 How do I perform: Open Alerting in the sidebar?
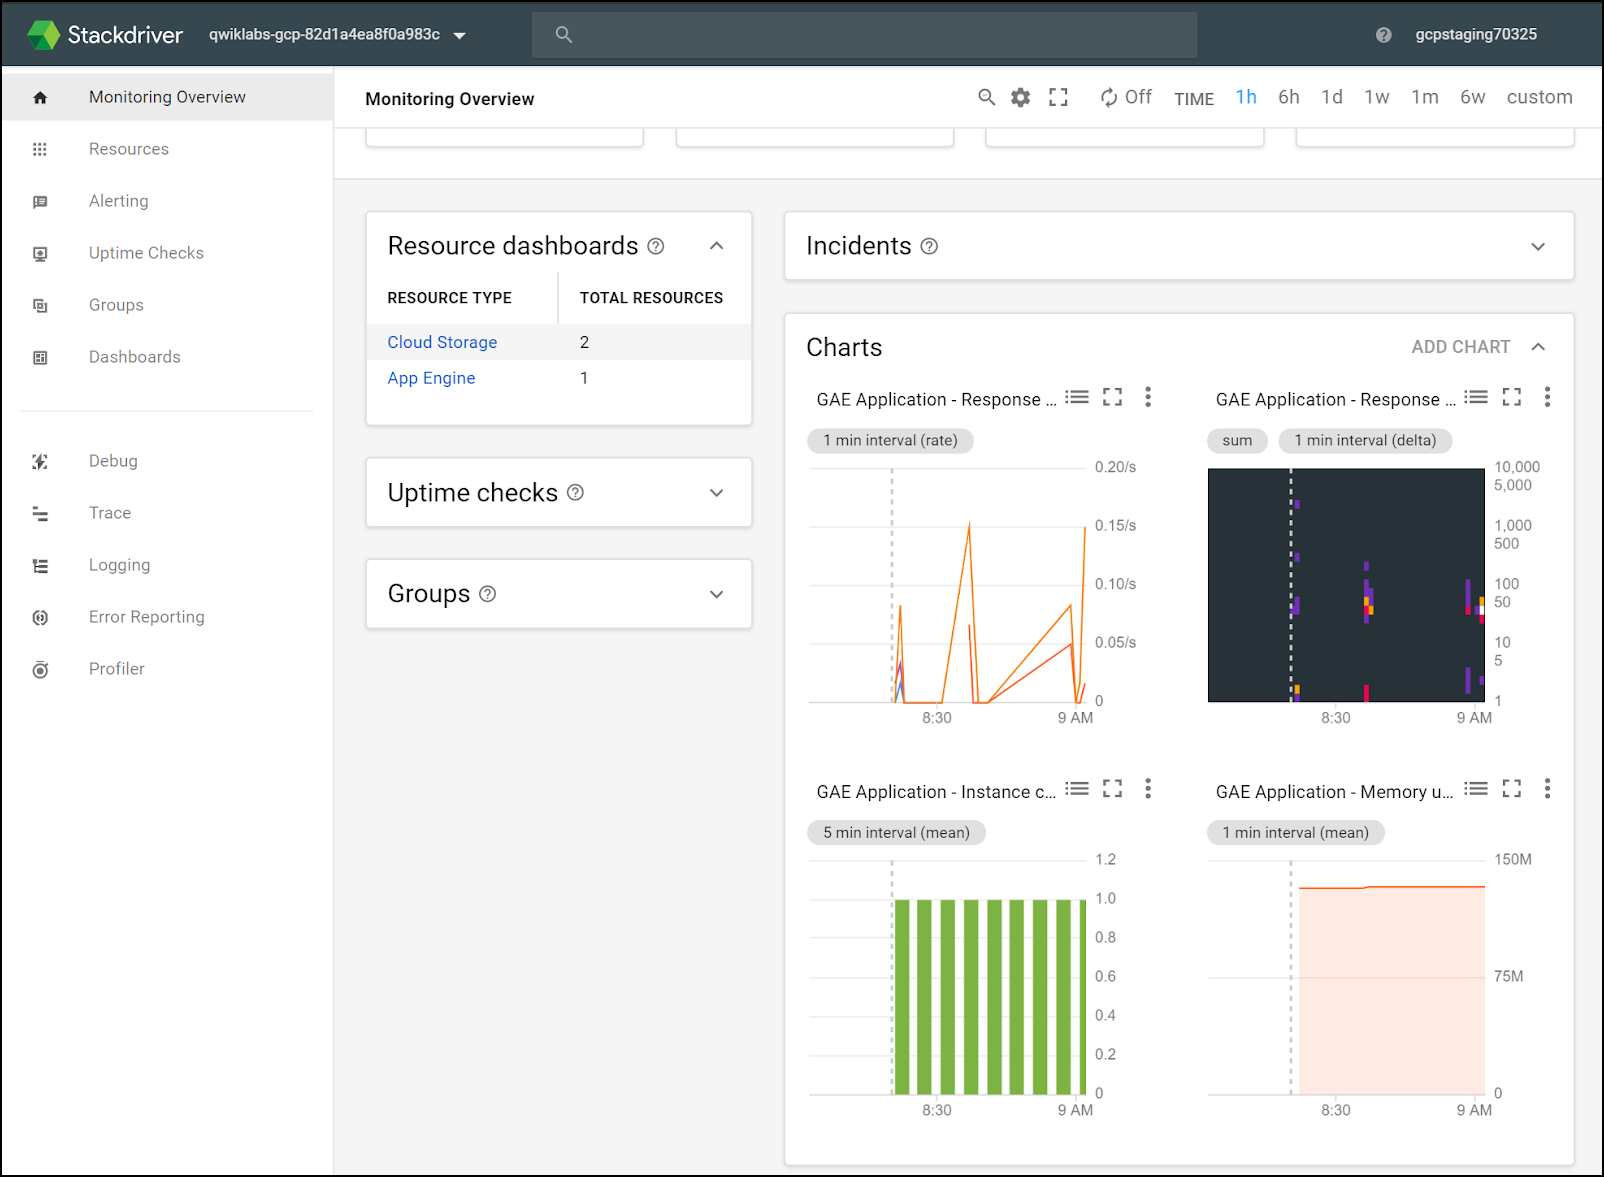click(118, 201)
